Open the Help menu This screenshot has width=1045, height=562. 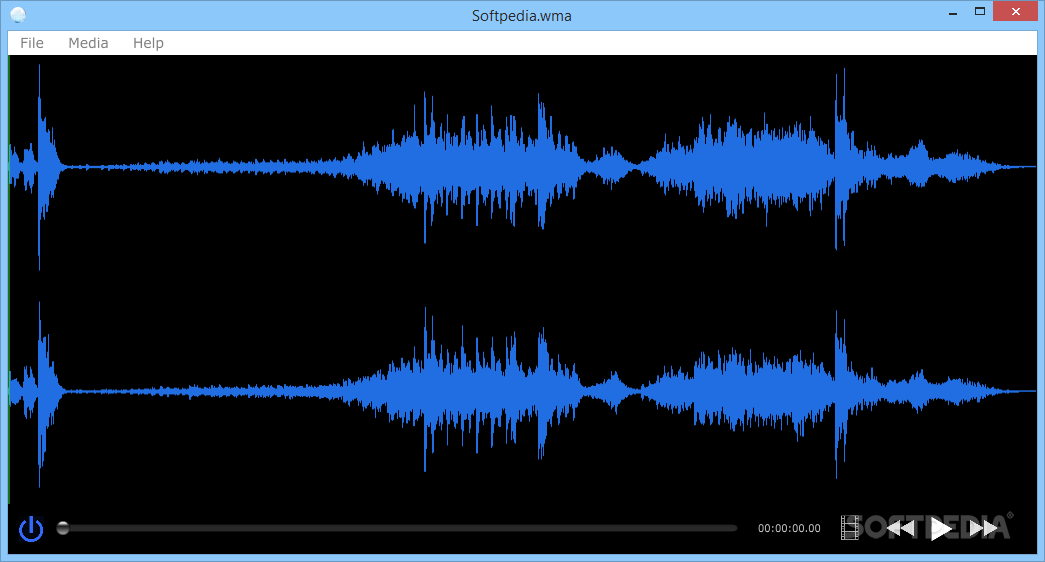pos(148,43)
